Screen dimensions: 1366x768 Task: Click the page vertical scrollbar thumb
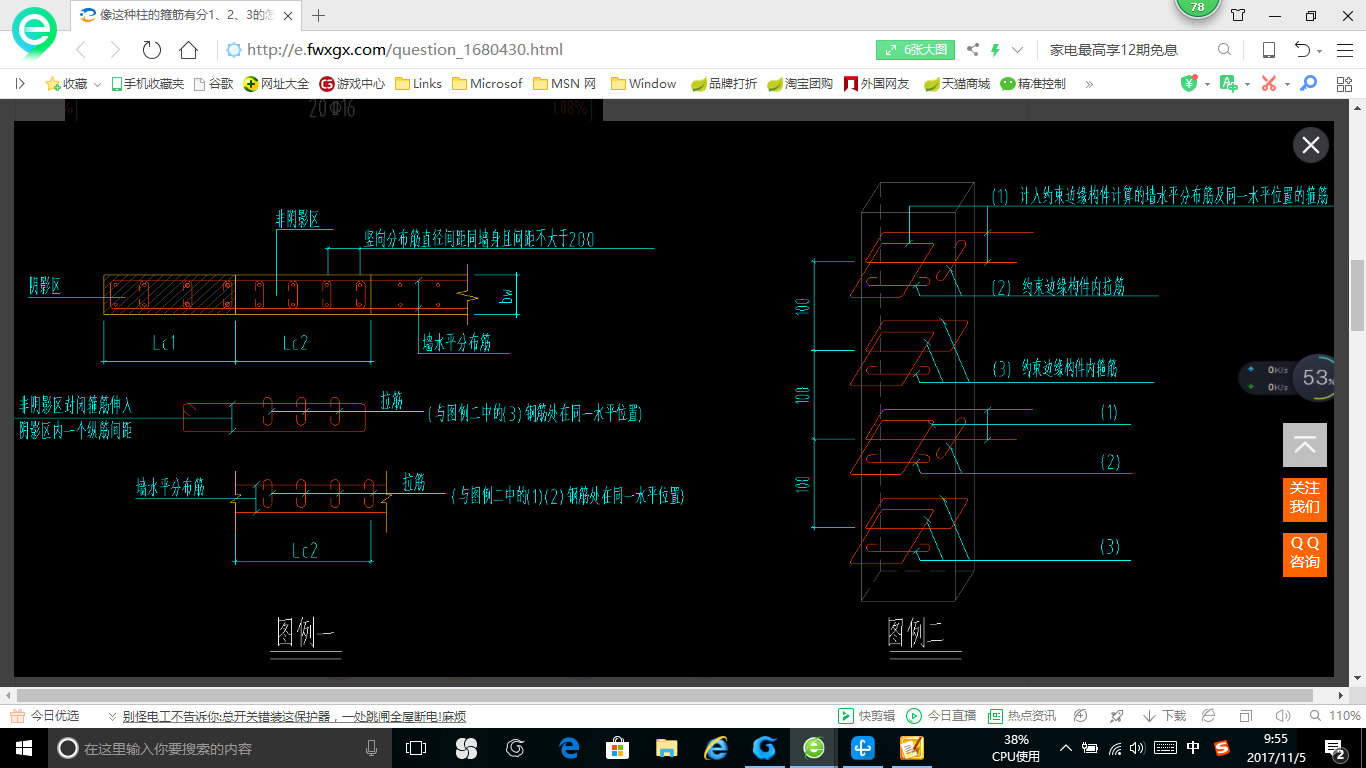click(x=1357, y=296)
